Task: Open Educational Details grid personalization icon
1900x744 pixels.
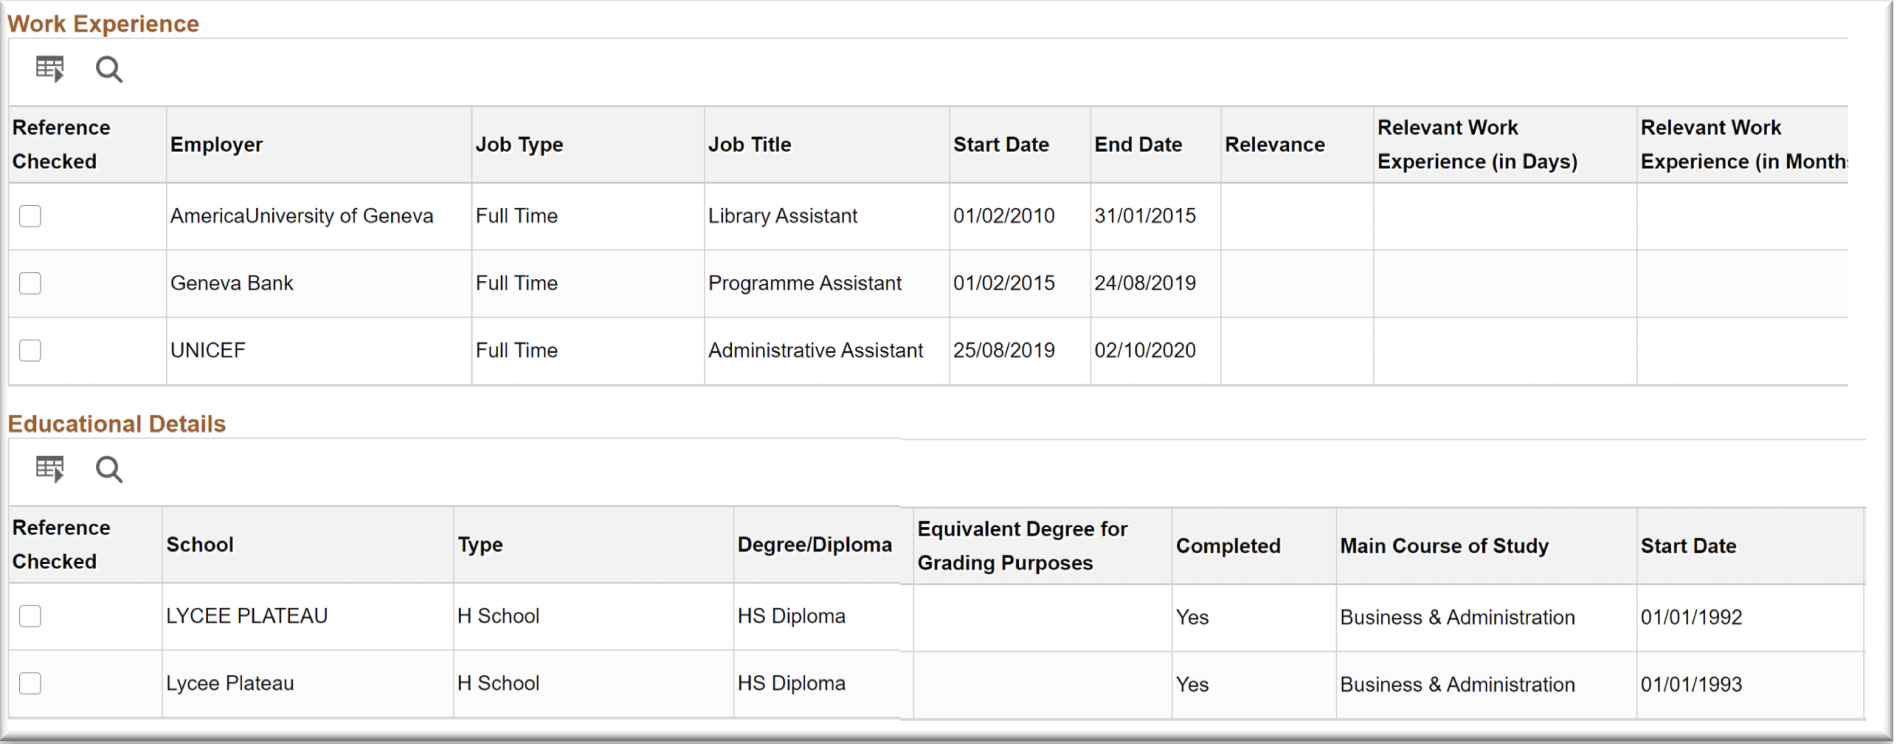Action: [49, 469]
